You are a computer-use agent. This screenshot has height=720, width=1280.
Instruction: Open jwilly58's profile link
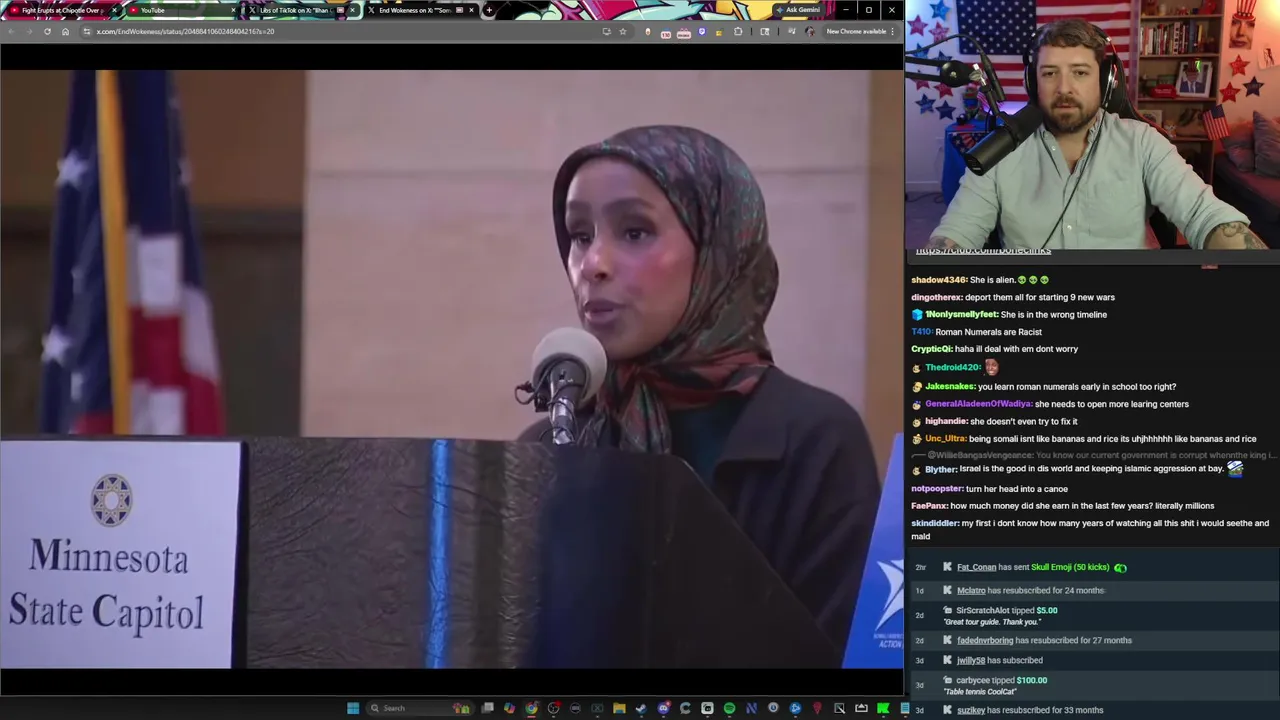click(971, 661)
